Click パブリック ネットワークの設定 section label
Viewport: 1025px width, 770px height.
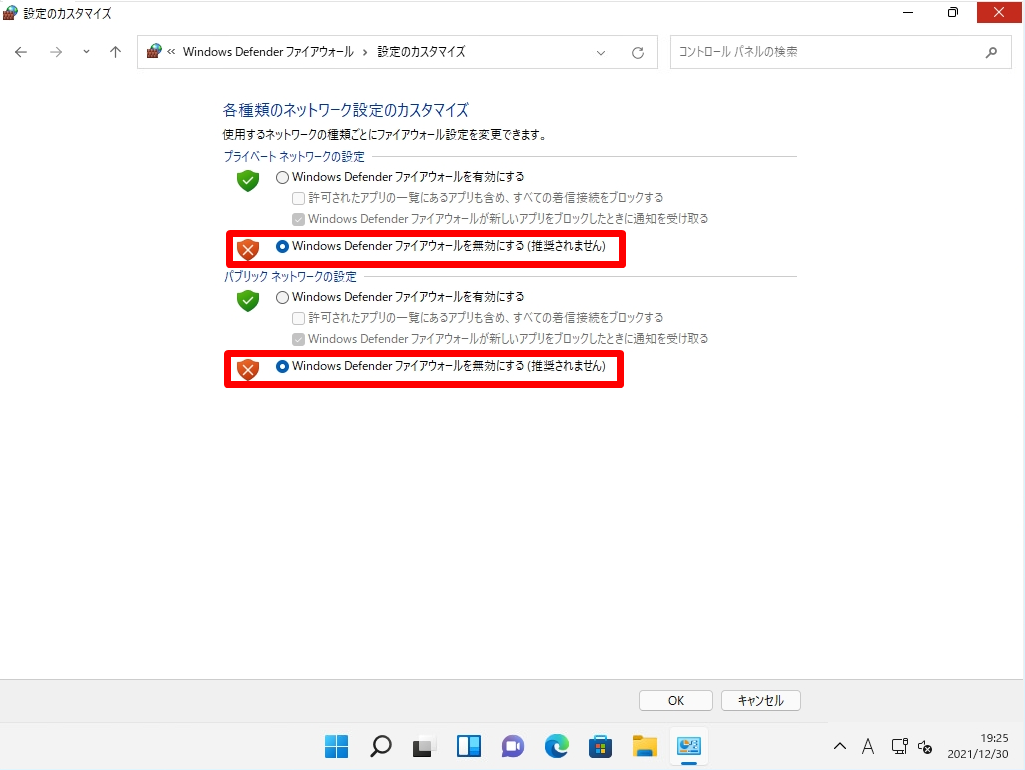290,276
